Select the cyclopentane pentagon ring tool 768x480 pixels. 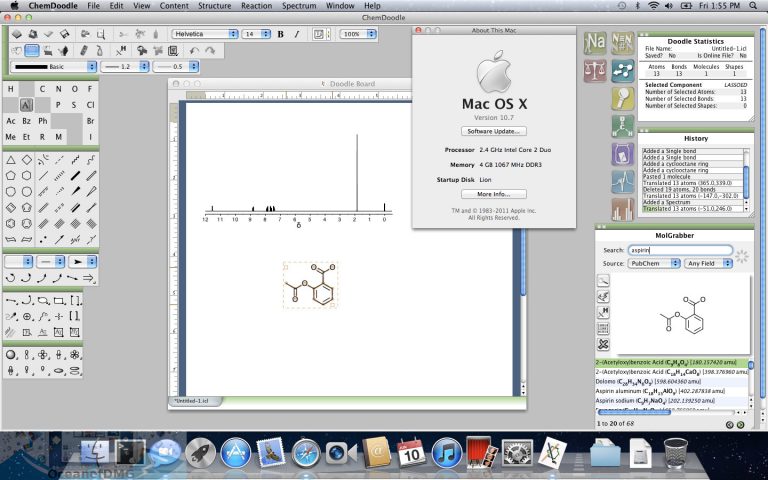11,175
